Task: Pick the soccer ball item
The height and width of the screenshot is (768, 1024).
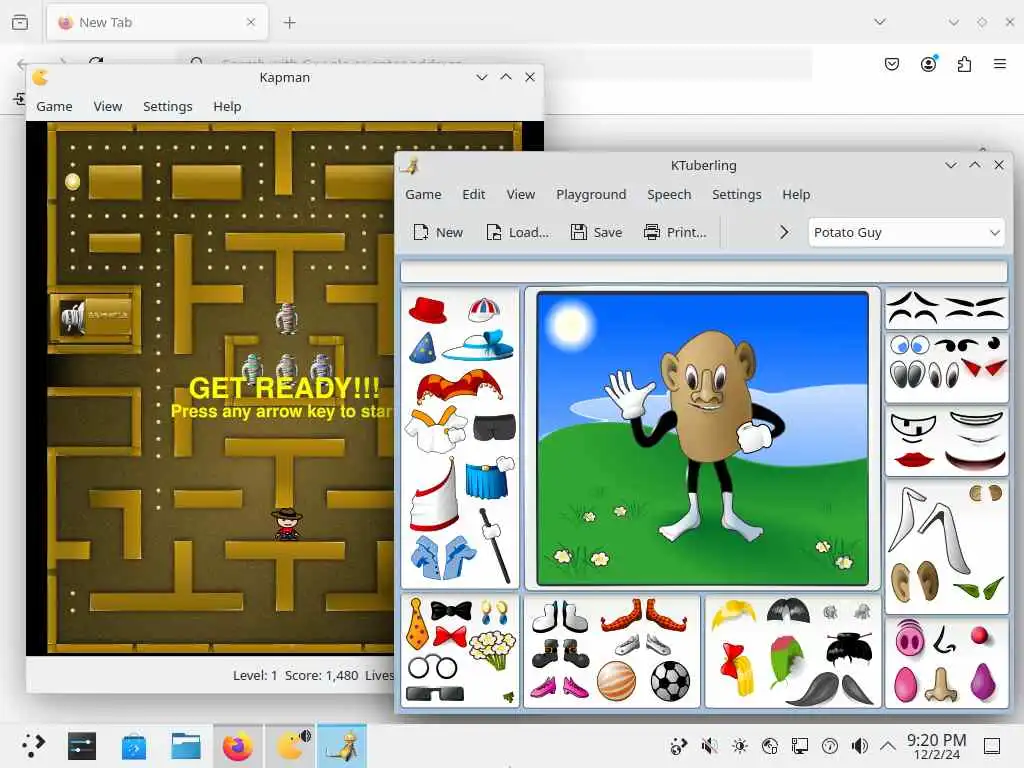Action: 670,681
